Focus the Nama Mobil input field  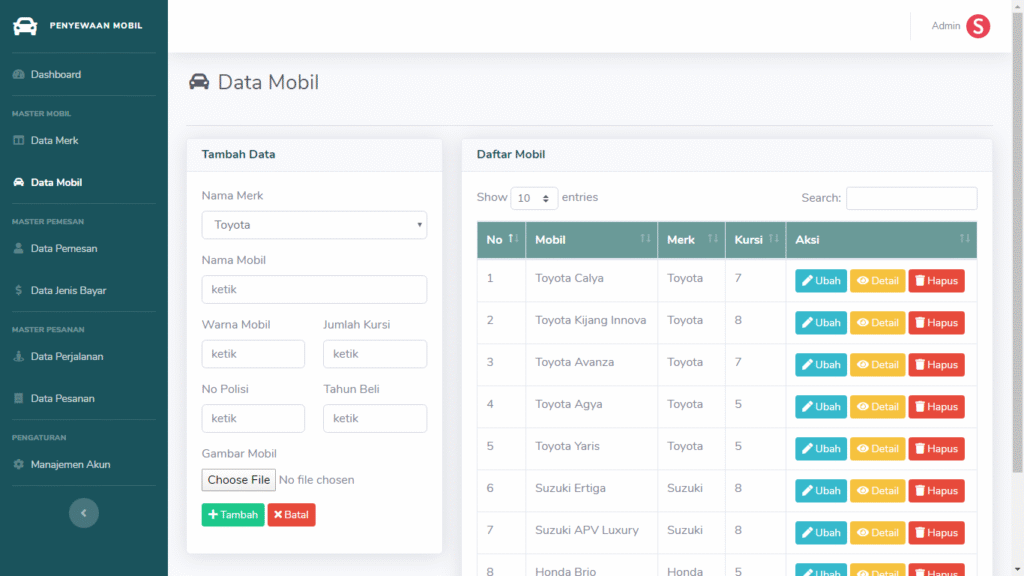(314, 289)
